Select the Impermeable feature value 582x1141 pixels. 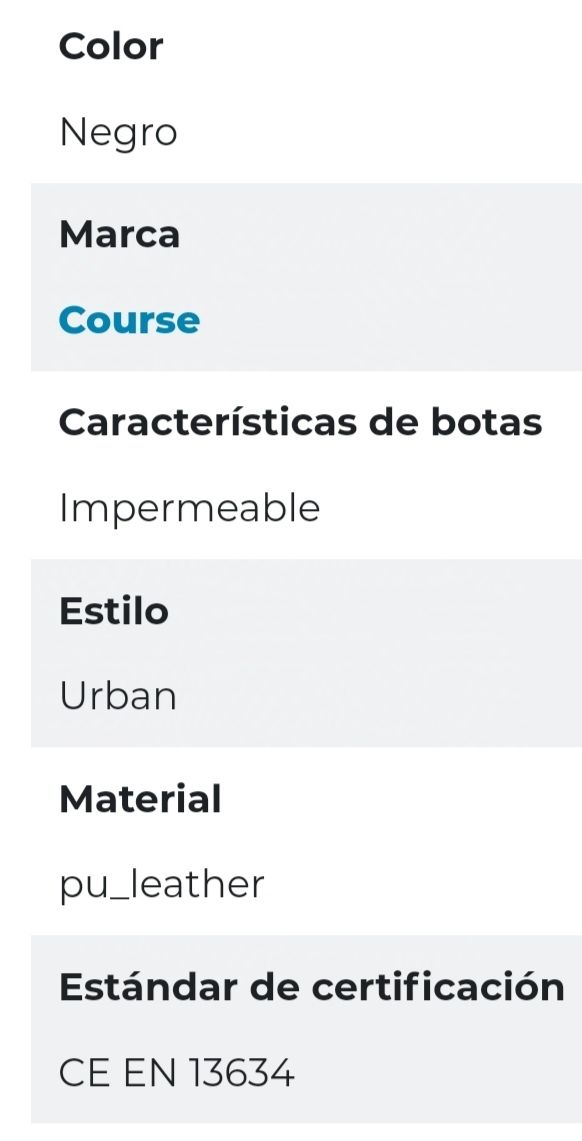click(x=188, y=507)
